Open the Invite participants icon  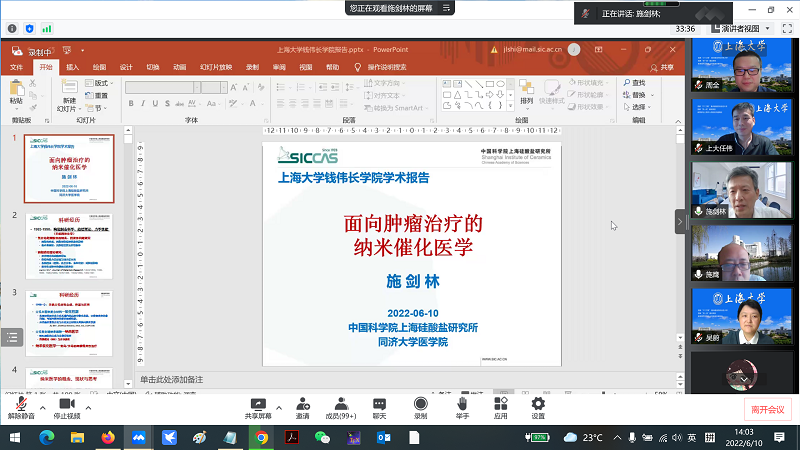tap(303, 409)
